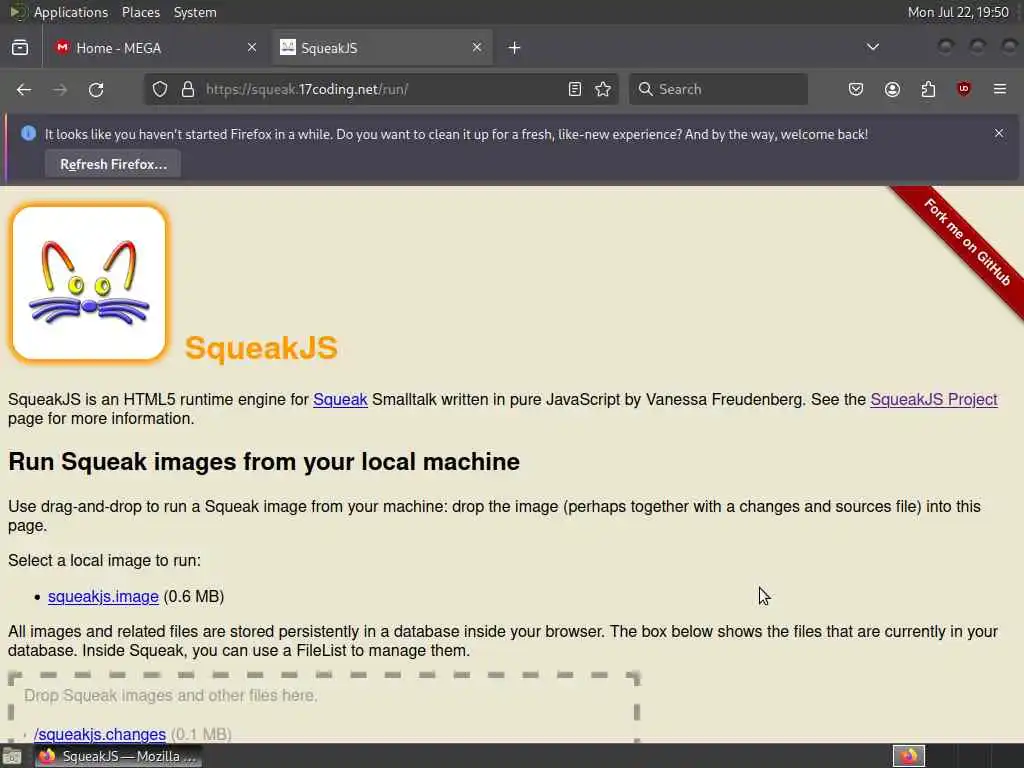The width and height of the screenshot is (1024, 768).
Task: Open the extensions puzzle icon
Action: coord(928,89)
